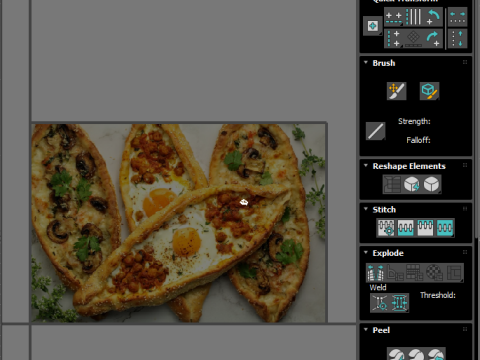Click Stitch Custom icon

445,228
